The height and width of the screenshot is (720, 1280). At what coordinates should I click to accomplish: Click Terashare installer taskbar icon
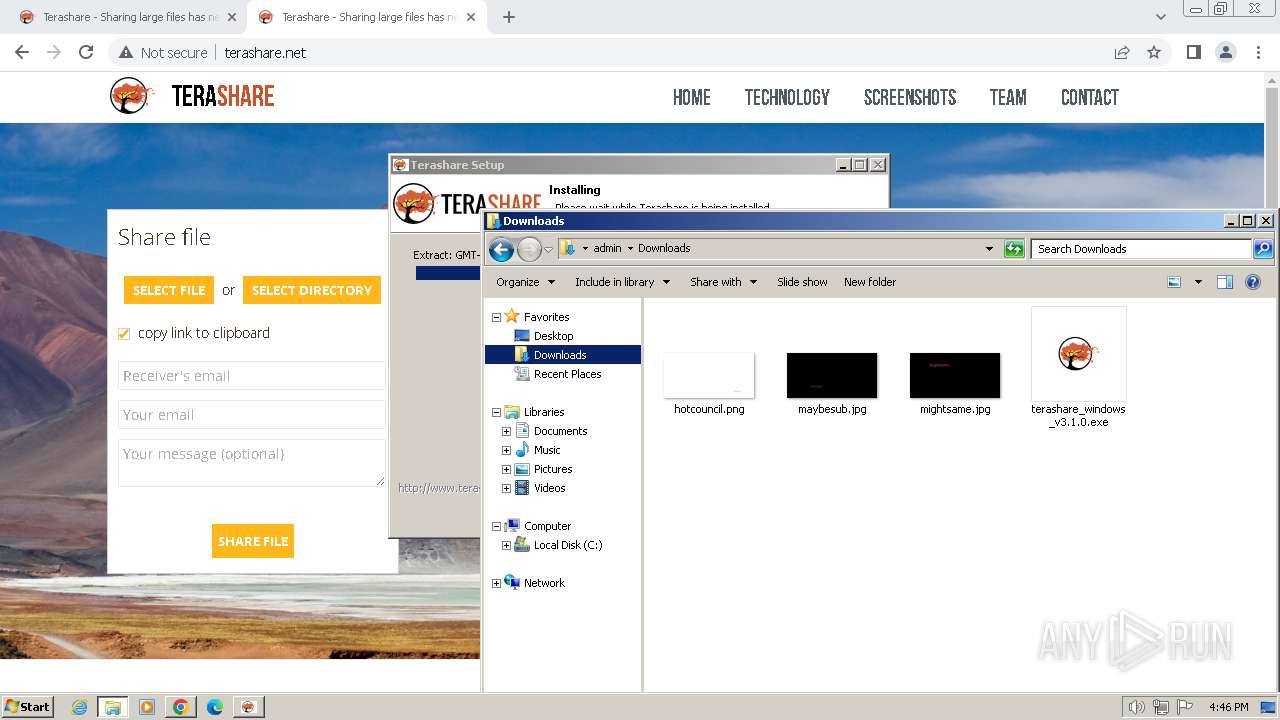248,707
